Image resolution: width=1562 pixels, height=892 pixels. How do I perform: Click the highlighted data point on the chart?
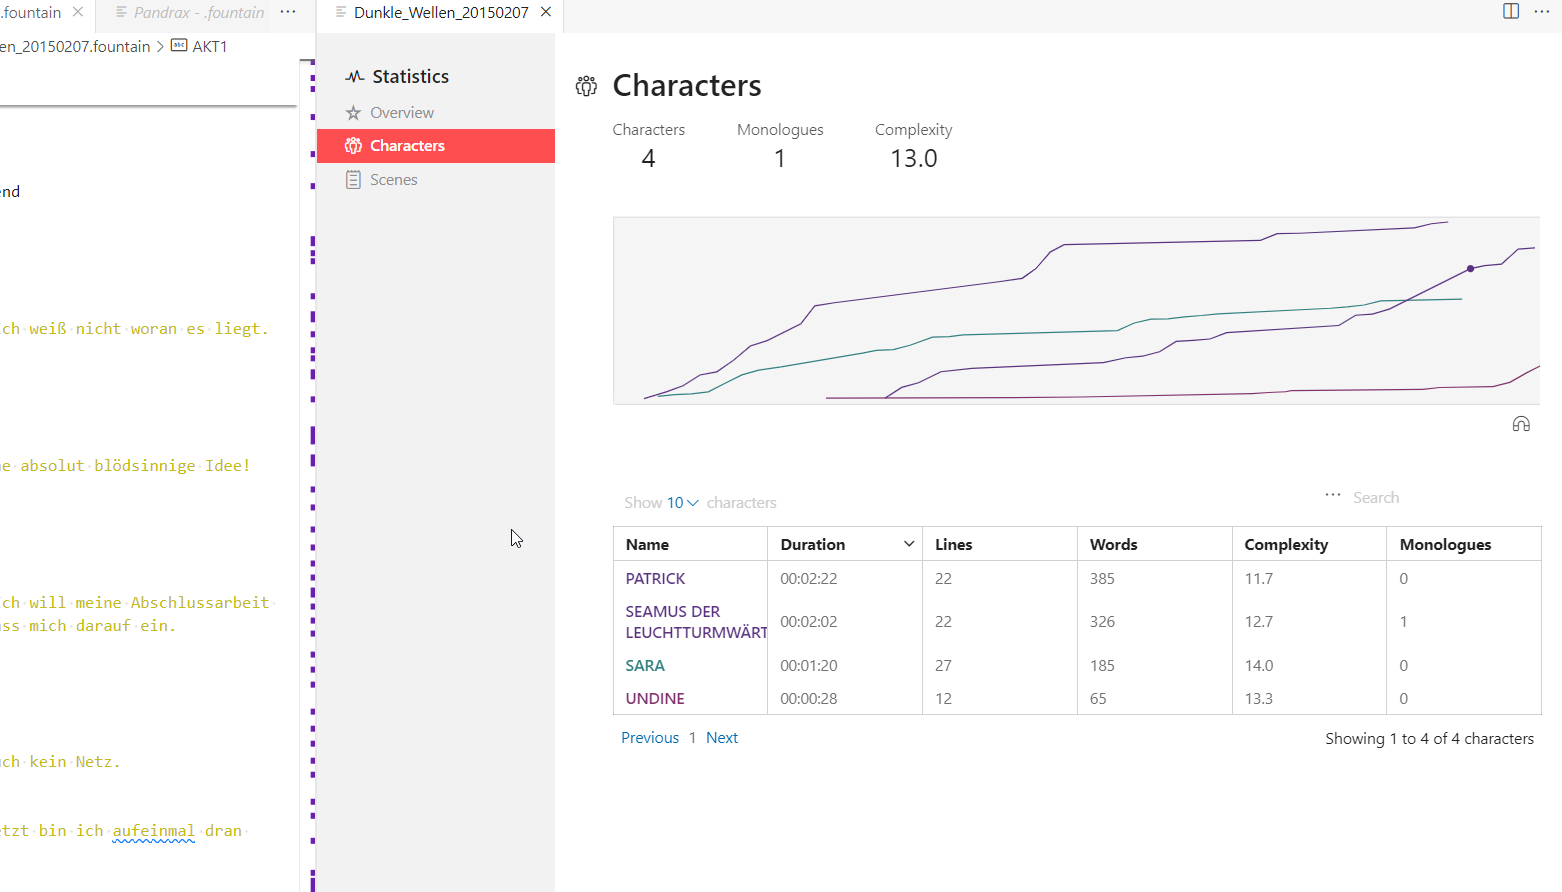pyautogui.click(x=1470, y=268)
